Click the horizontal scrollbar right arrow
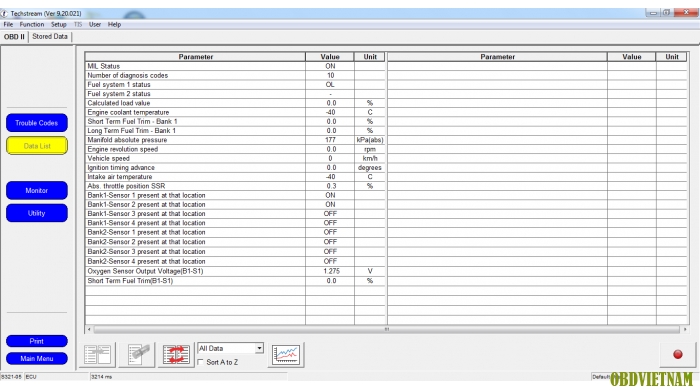Viewport: 700px width, 390px height. coord(685,329)
